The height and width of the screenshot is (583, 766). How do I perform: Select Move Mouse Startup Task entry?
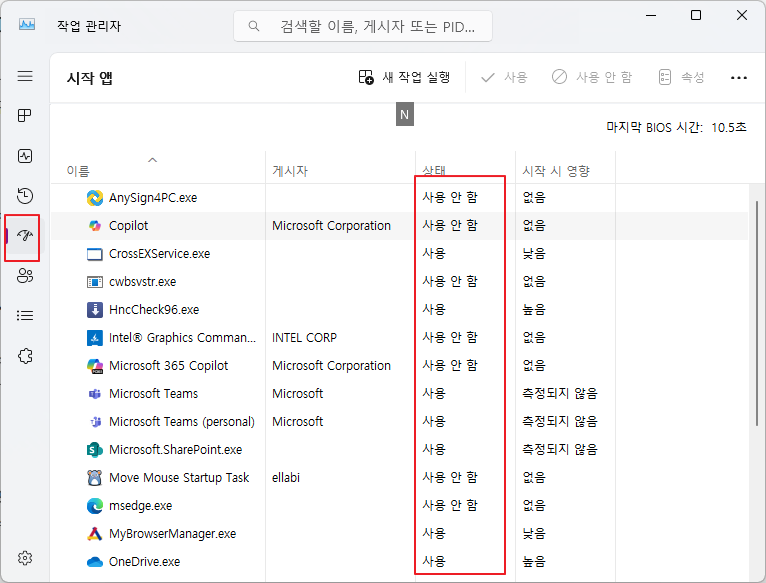179,477
